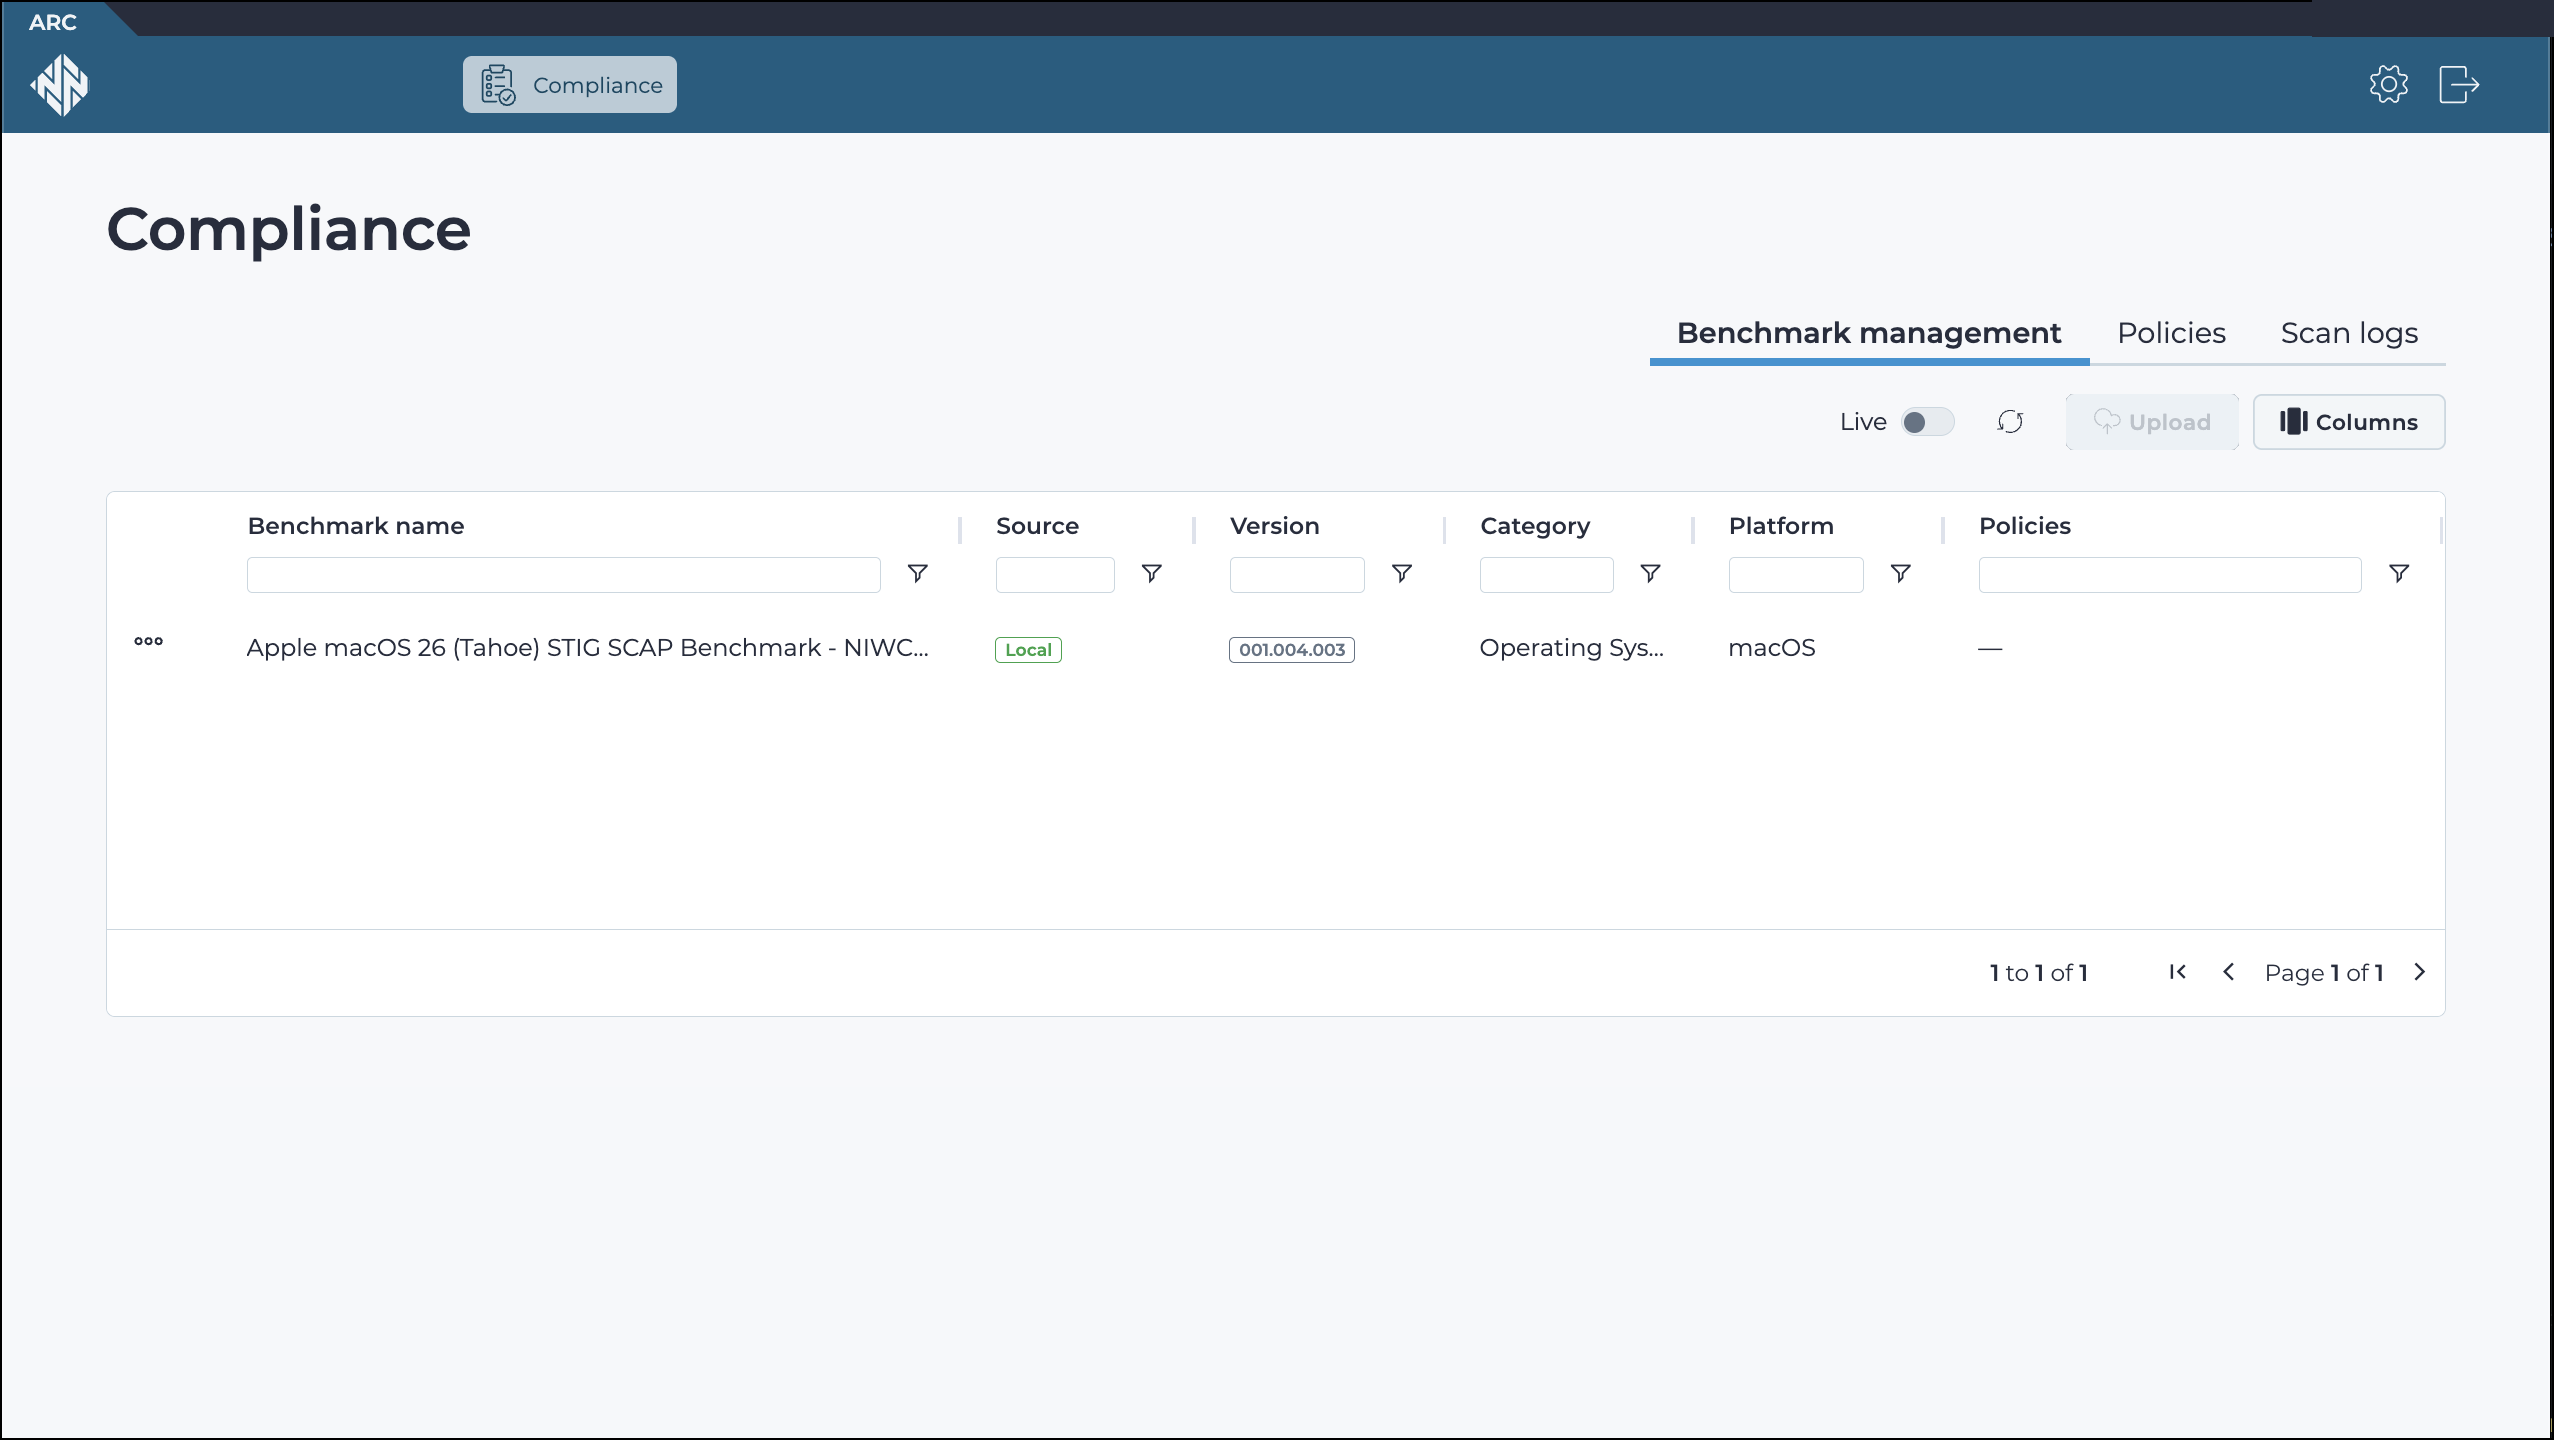Sort by Benchmark name column header
The width and height of the screenshot is (2554, 1440).
pos(356,526)
